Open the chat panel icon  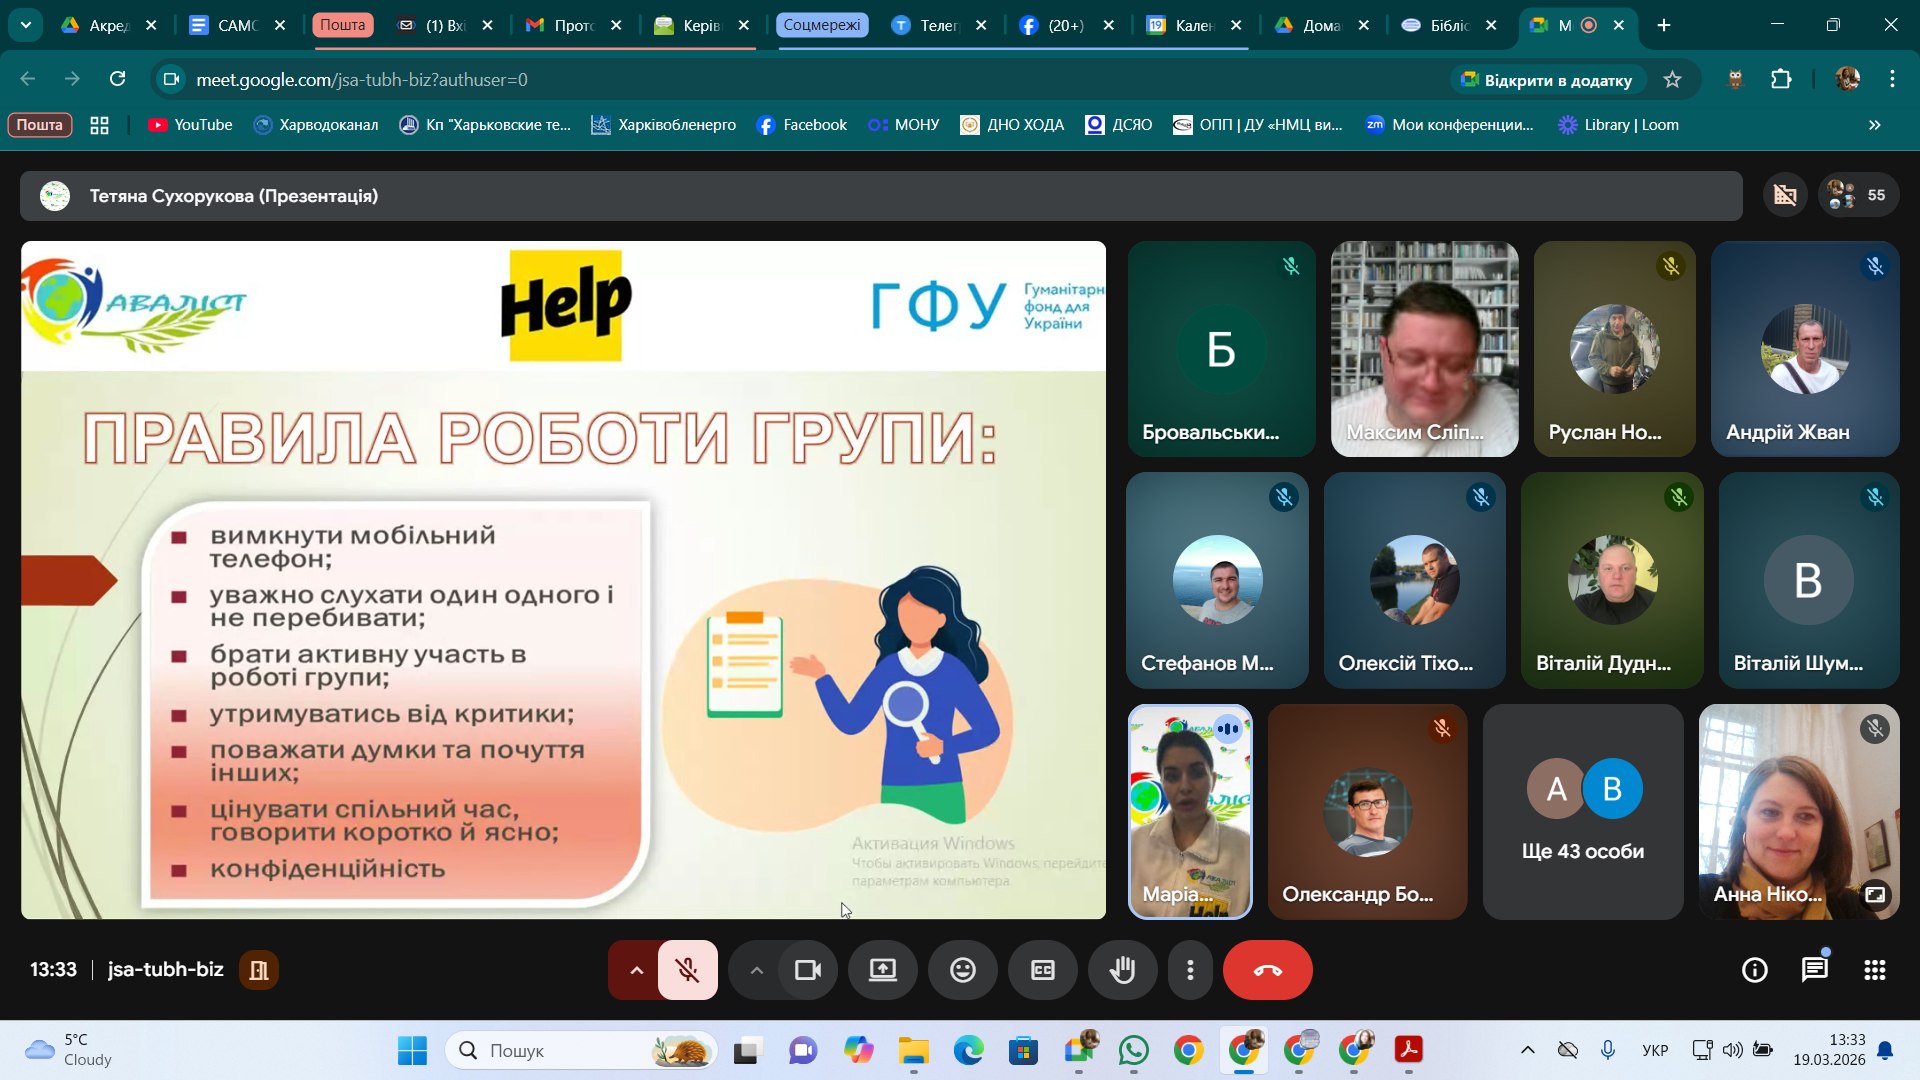click(x=1814, y=970)
